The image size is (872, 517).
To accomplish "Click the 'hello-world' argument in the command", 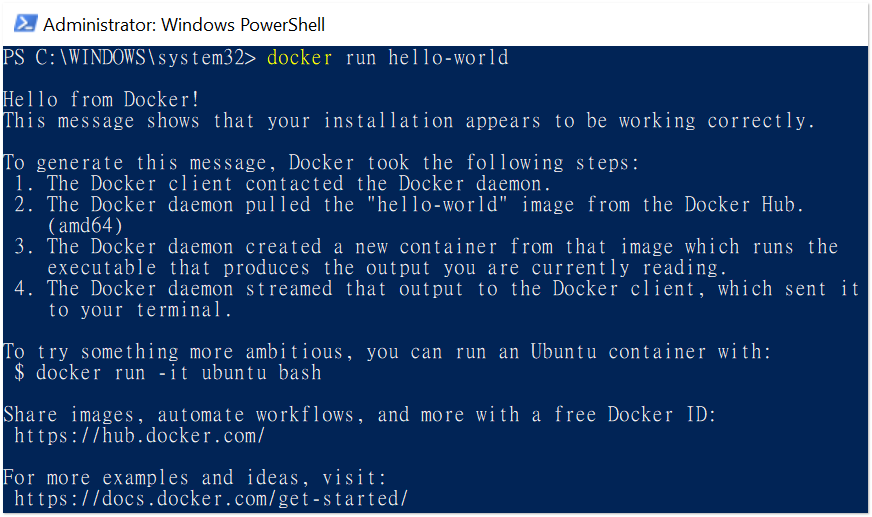I will coord(448,58).
